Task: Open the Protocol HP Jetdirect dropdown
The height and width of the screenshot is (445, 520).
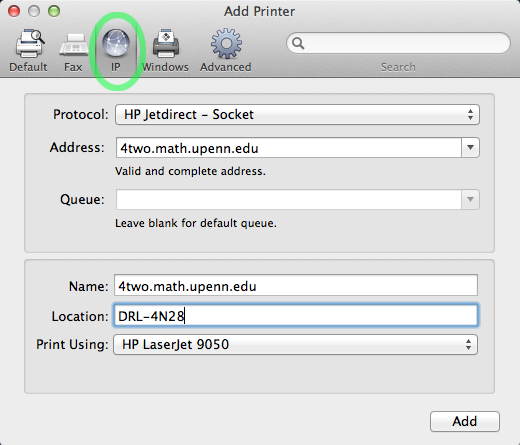Action: point(297,115)
